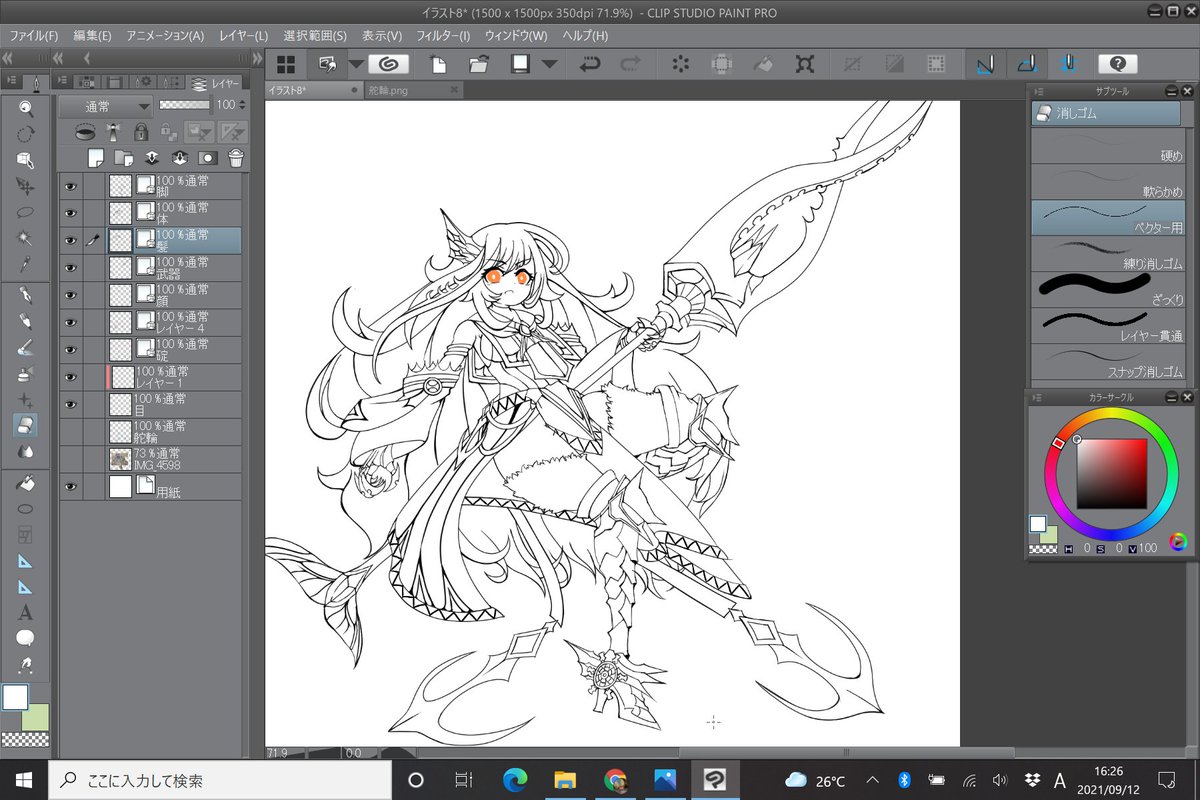
Task: Select the Eraser tool in toolbox
Action: click(x=26, y=425)
